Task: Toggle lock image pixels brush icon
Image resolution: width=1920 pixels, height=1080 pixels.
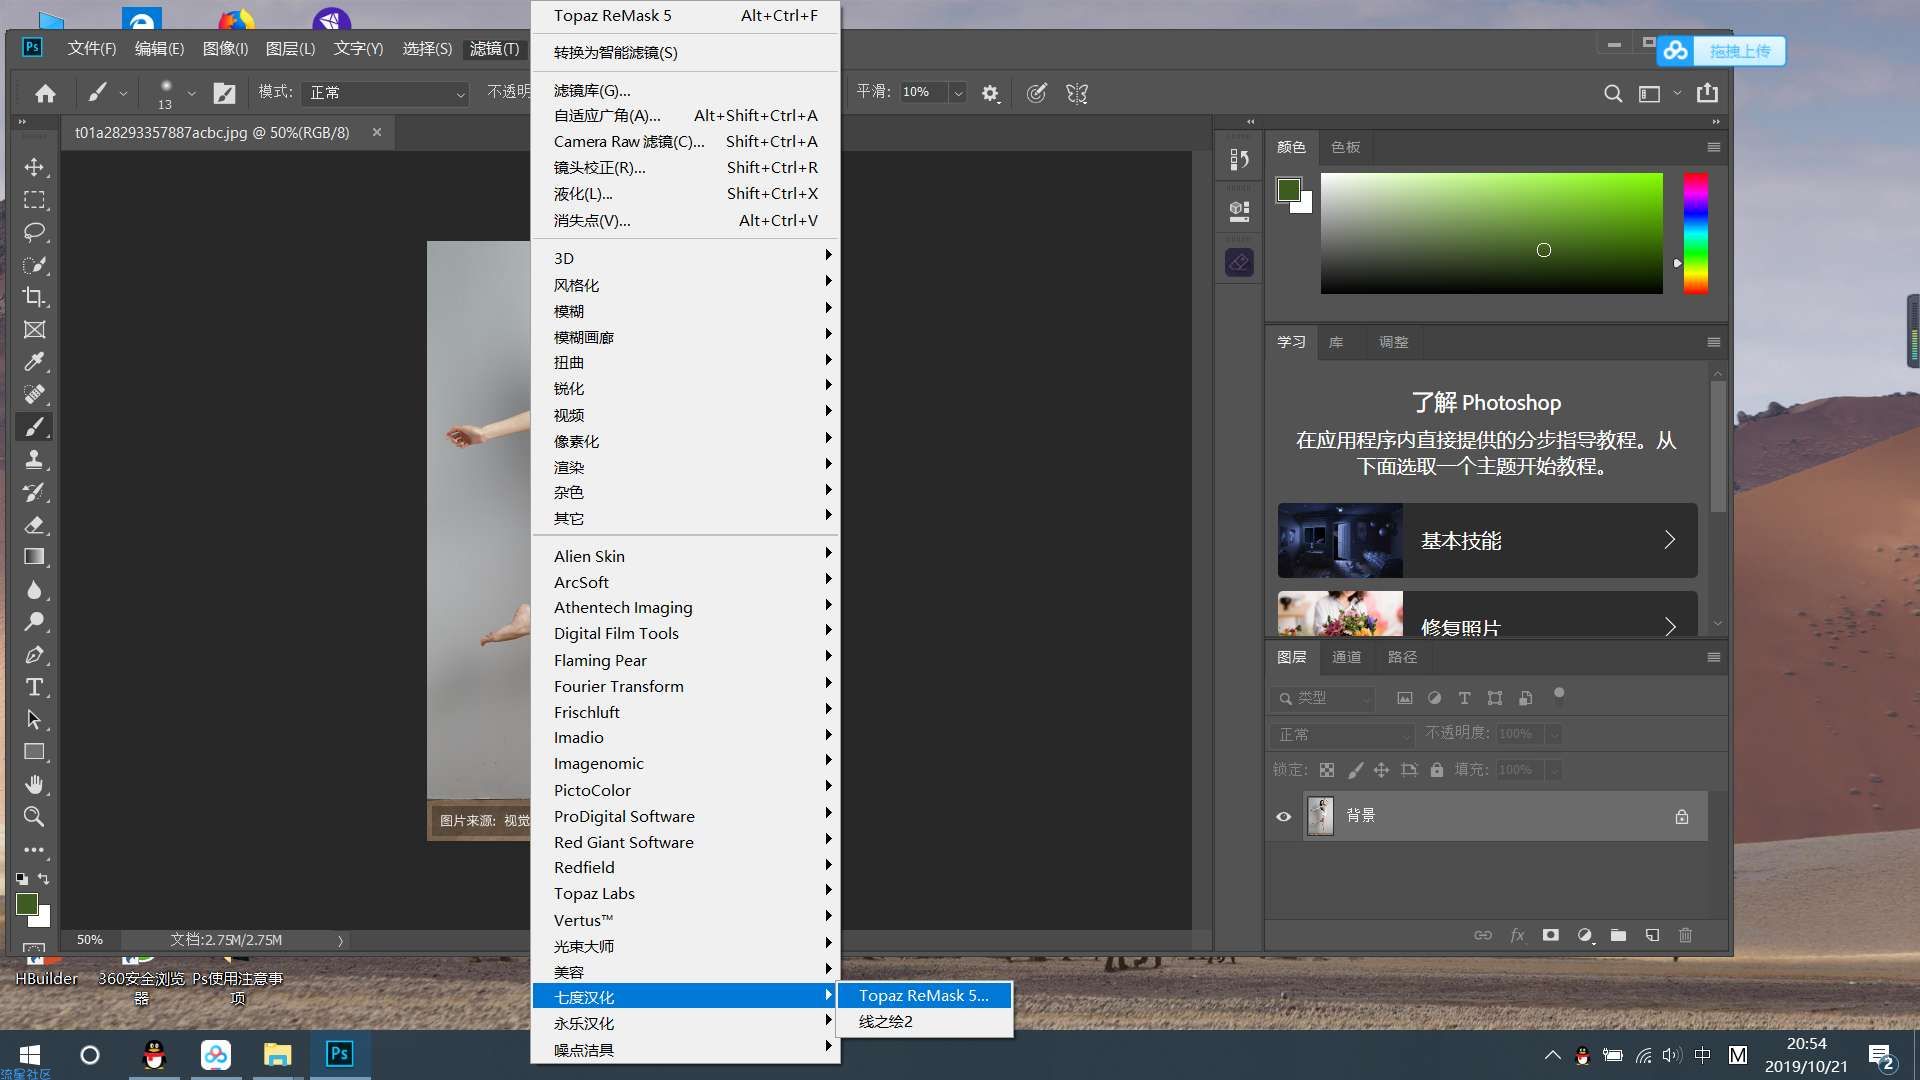Action: (1355, 770)
